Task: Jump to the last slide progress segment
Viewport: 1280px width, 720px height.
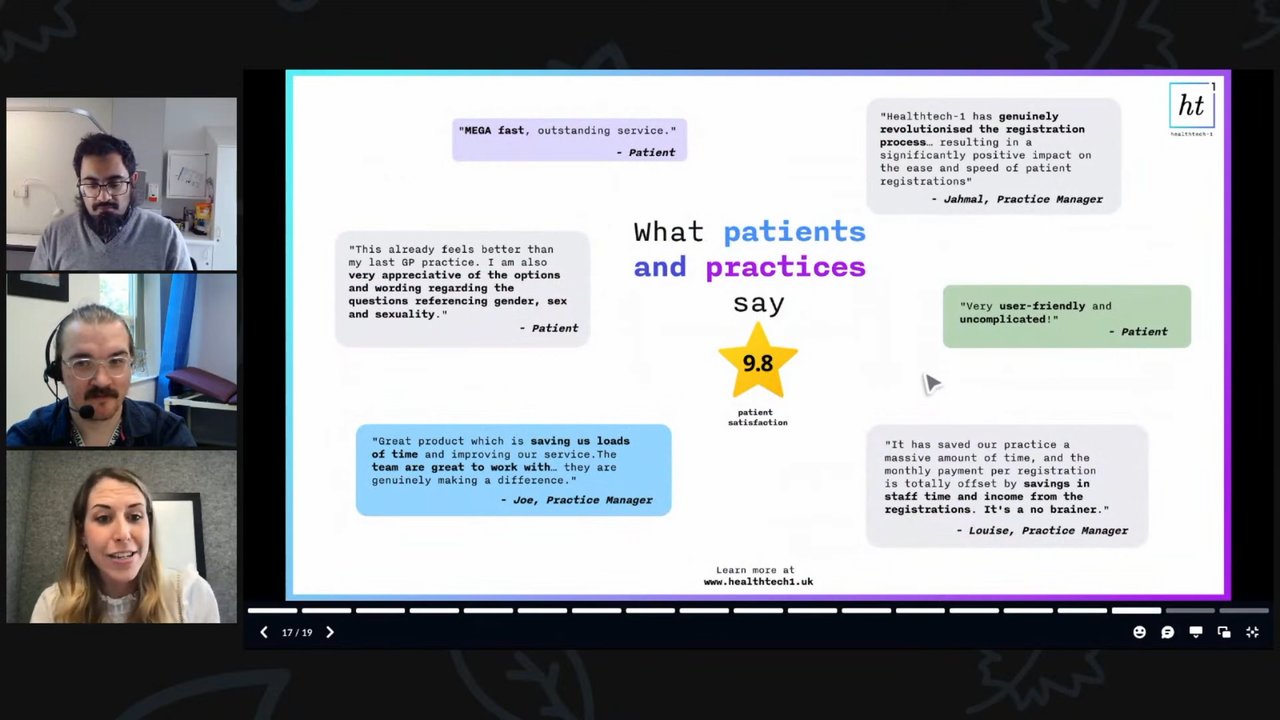Action: coord(1243,610)
